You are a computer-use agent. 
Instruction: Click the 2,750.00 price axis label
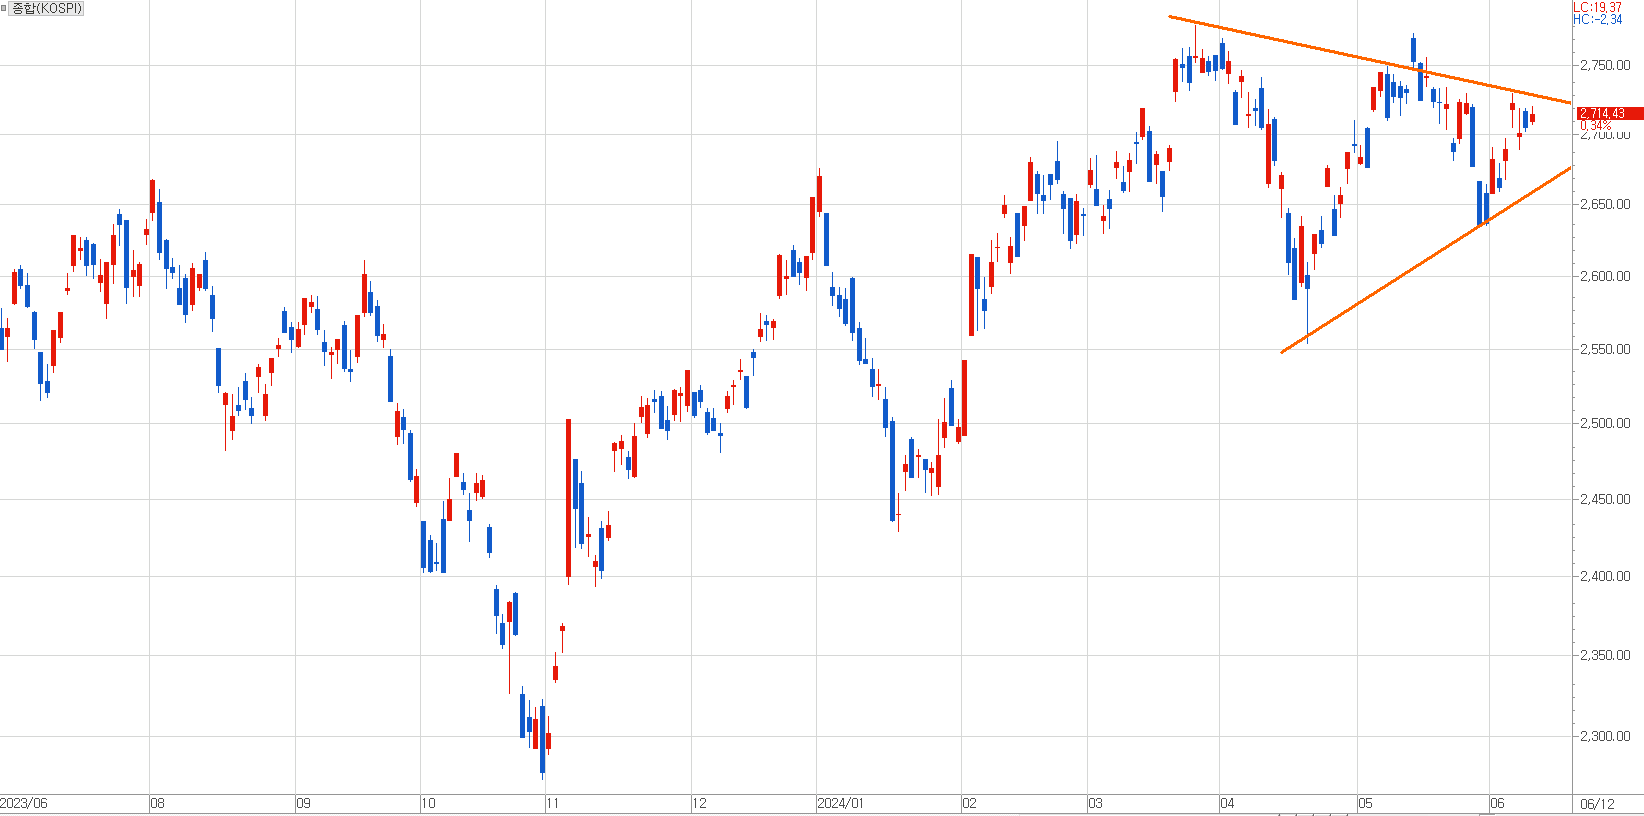(x=1604, y=65)
